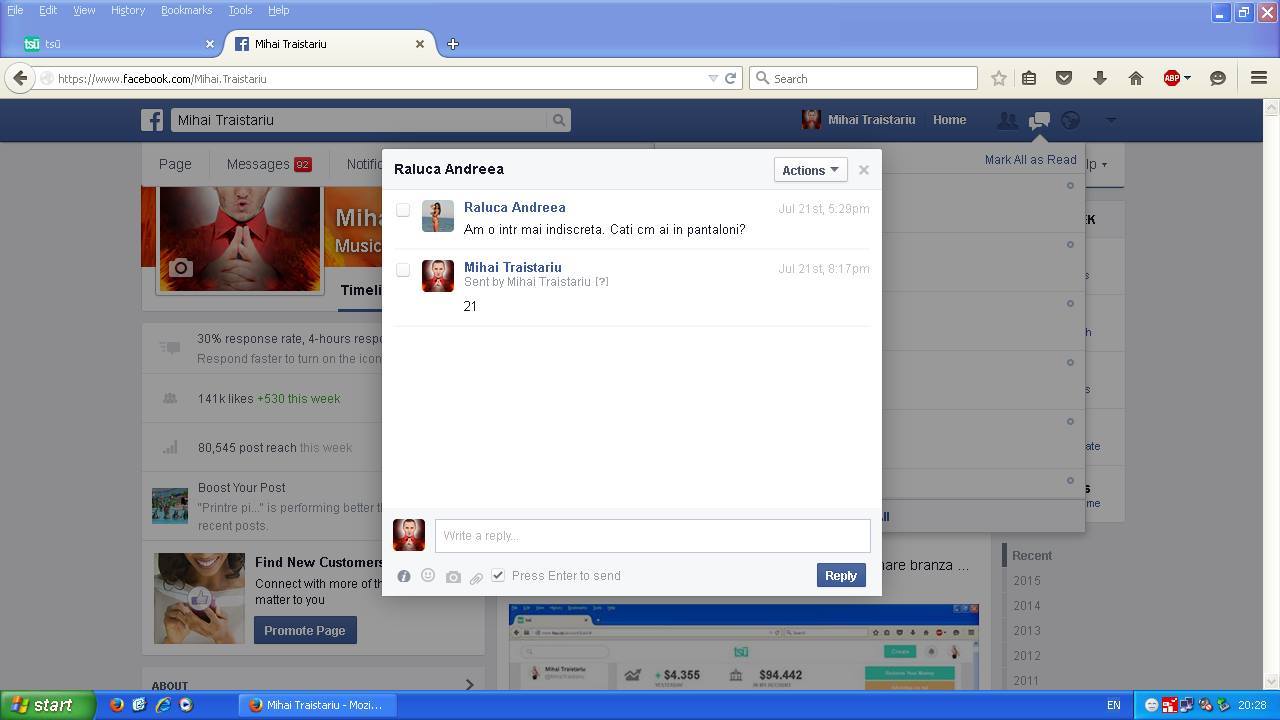Click the safely remove hardware tray icon

[x=1223, y=705]
